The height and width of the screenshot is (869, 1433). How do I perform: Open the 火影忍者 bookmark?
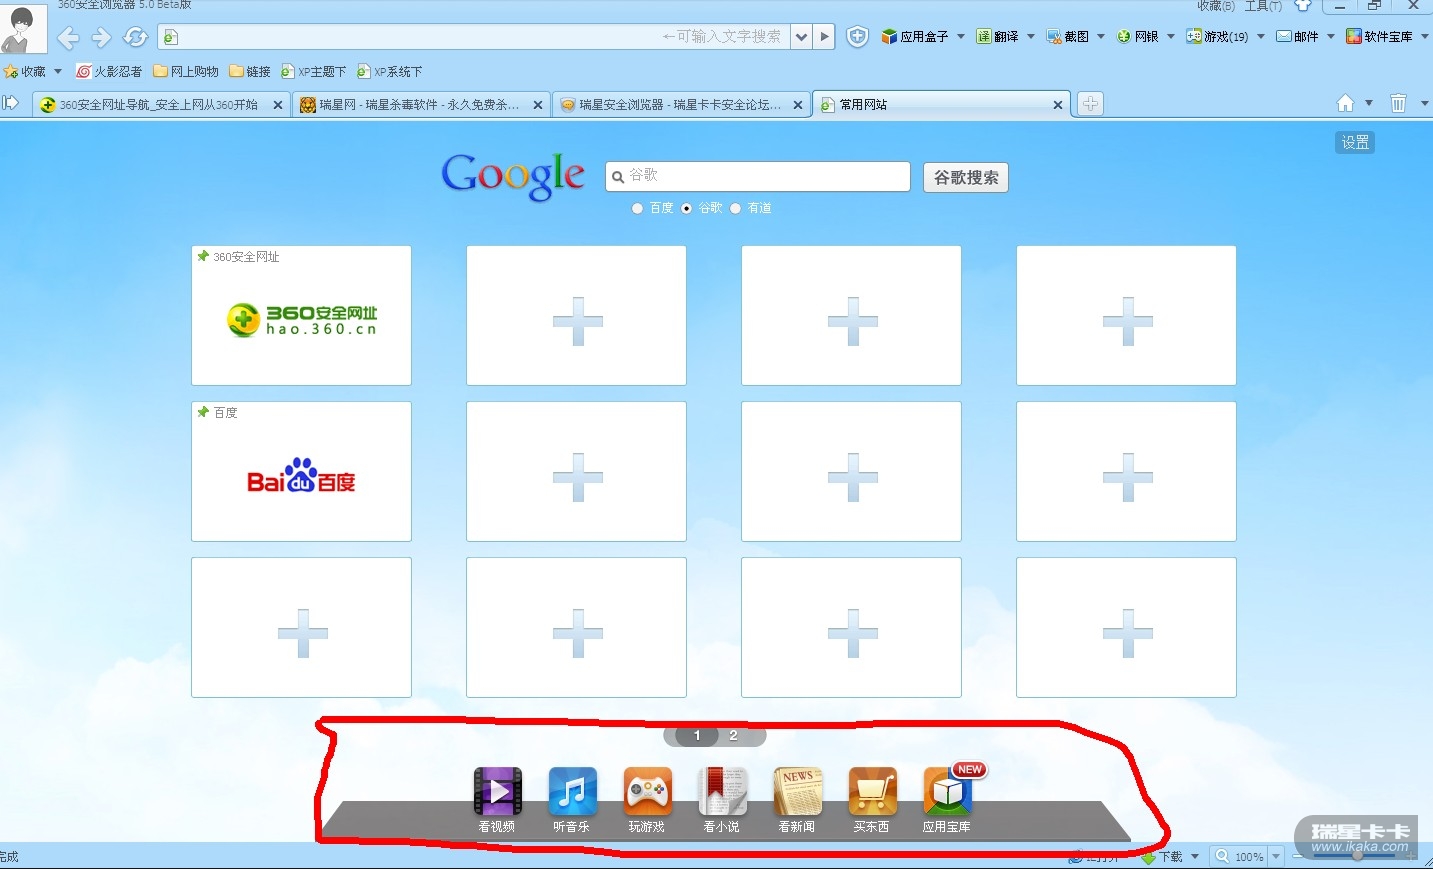click(x=109, y=71)
